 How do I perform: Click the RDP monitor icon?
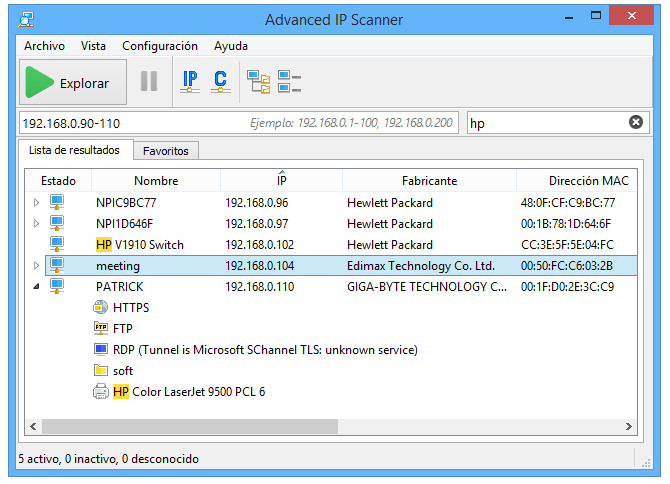(x=101, y=349)
